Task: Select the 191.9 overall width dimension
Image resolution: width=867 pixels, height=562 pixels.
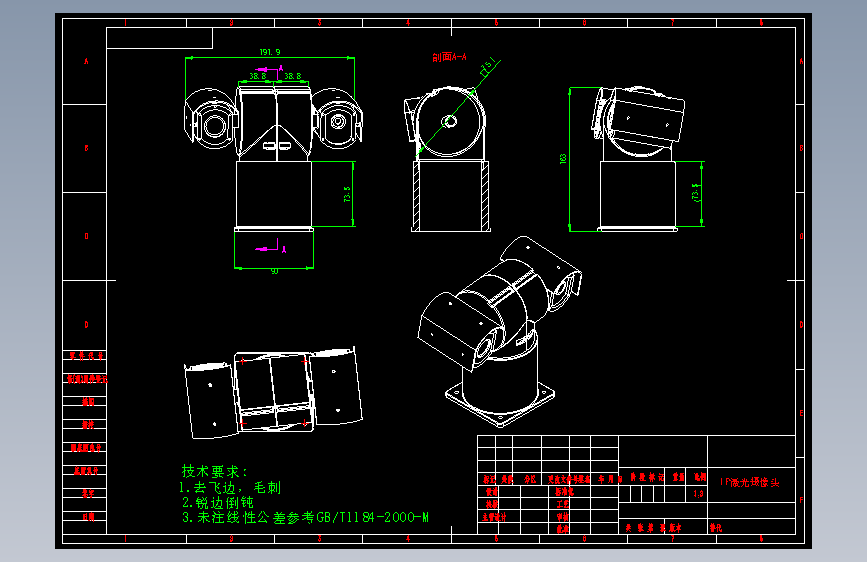Action: click(x=270, y=52)
